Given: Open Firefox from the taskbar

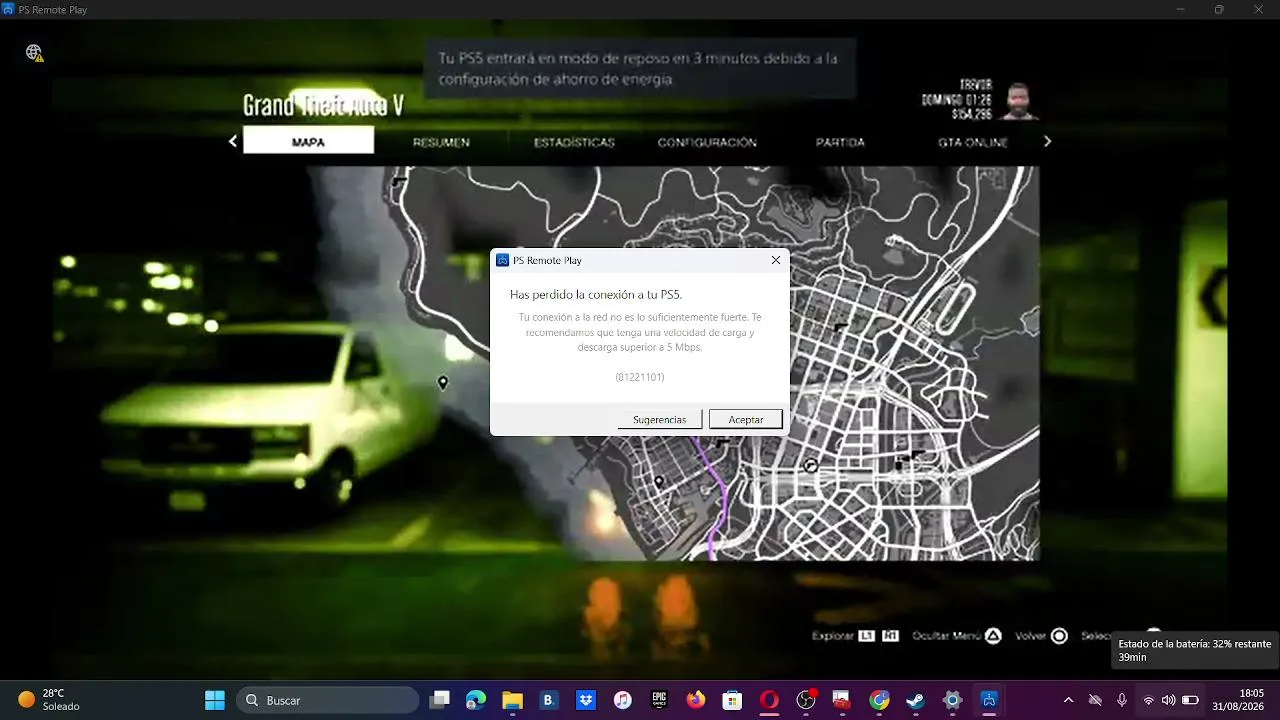Looking at the screenshot, I should click(696, 700).
